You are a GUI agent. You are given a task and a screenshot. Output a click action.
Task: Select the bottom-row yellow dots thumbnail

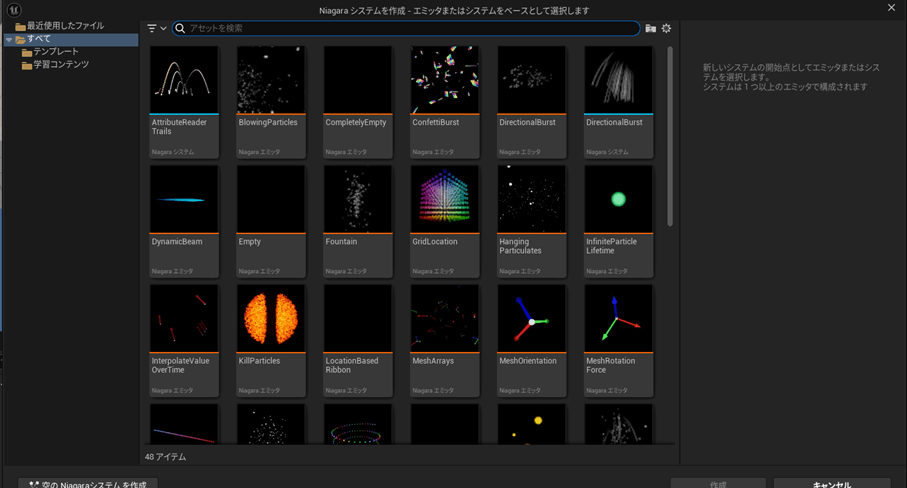(x=532, y=424)
